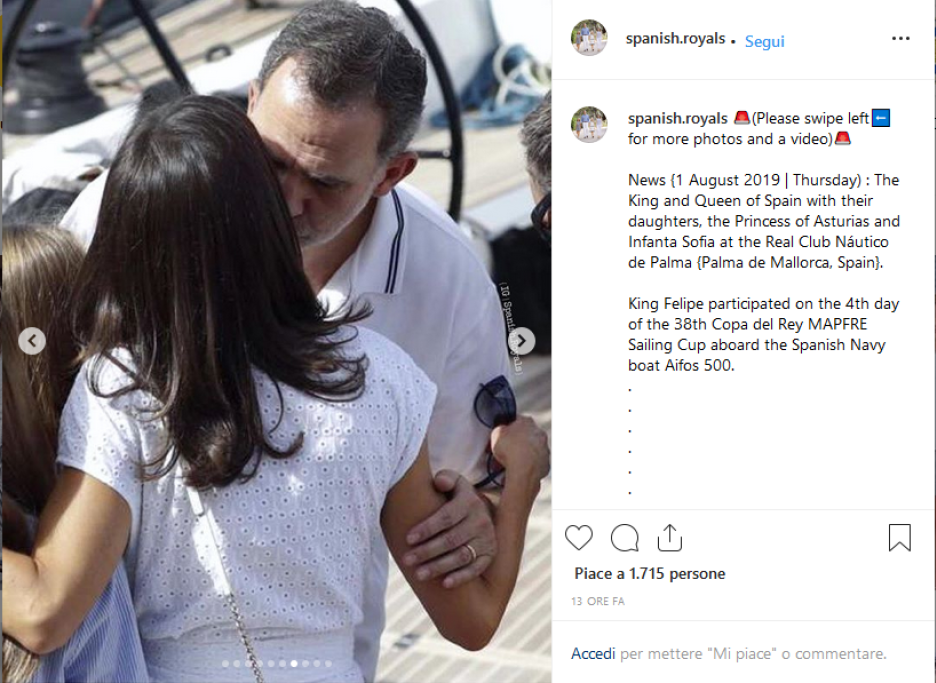Screen dimensions: 936x683
Task: Select the last carousel dot indicator
Action: coord(328,664)
